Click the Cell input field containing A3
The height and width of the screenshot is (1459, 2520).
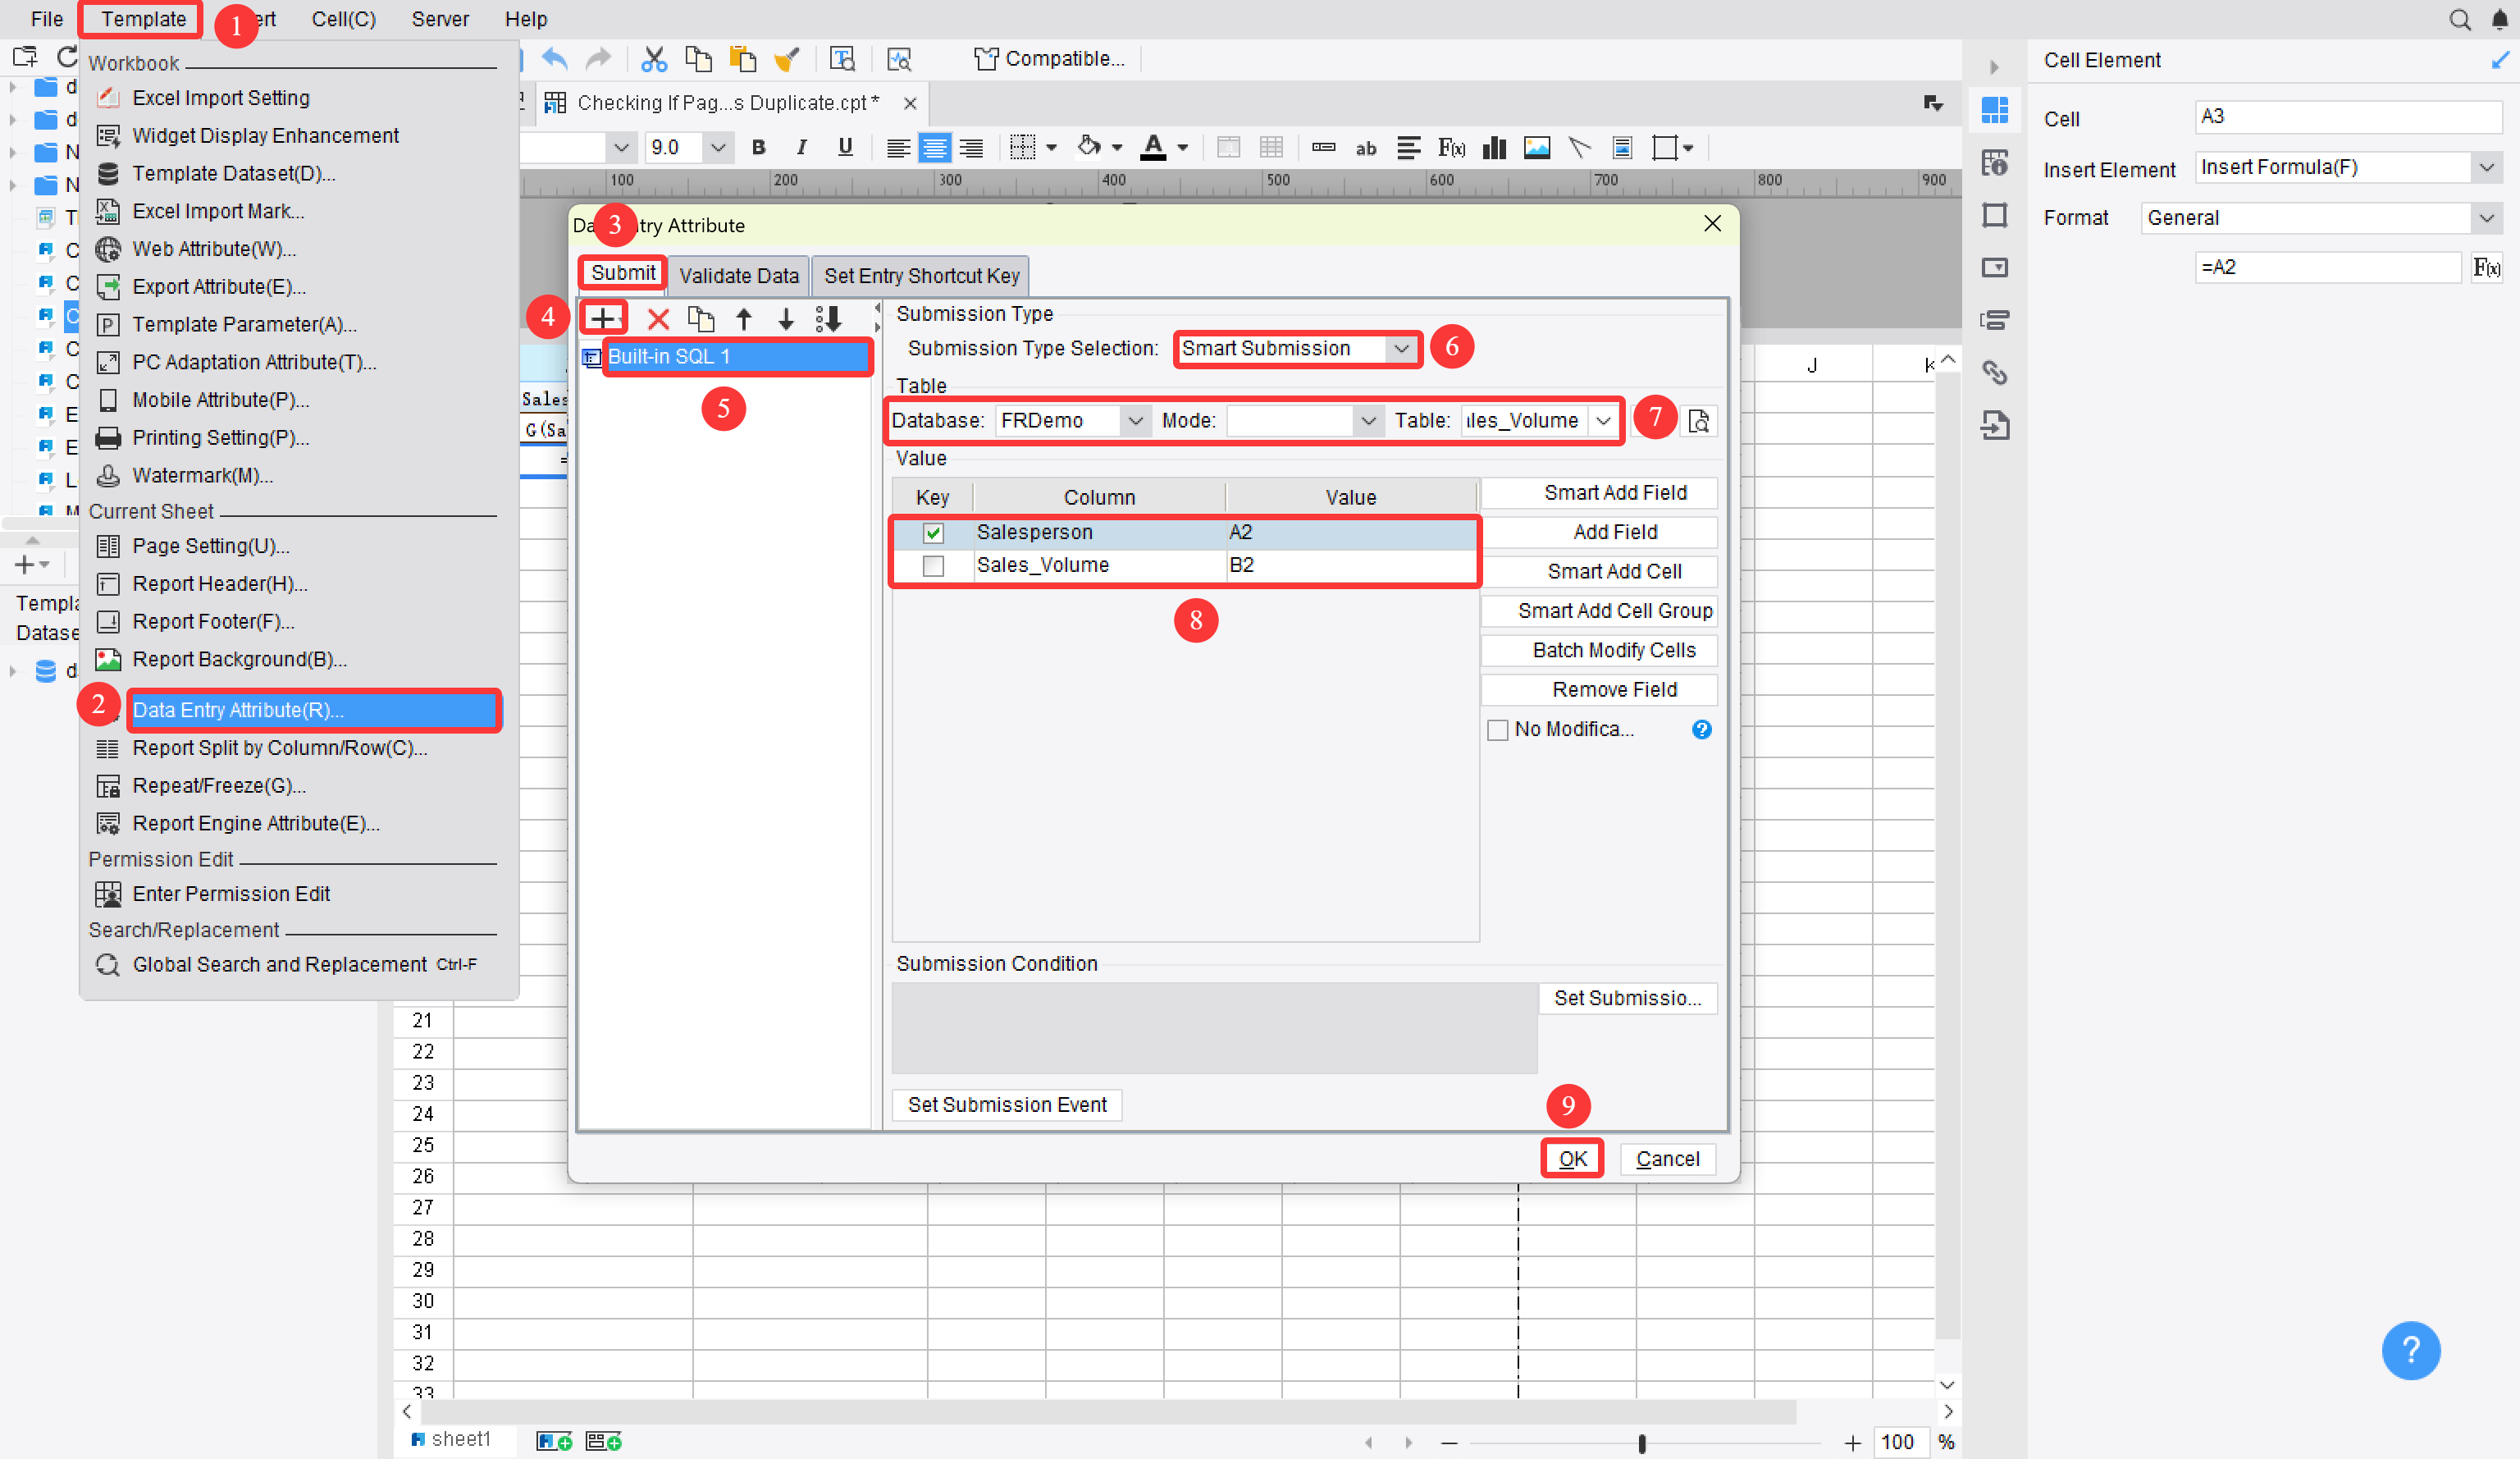coord(2347,117)
